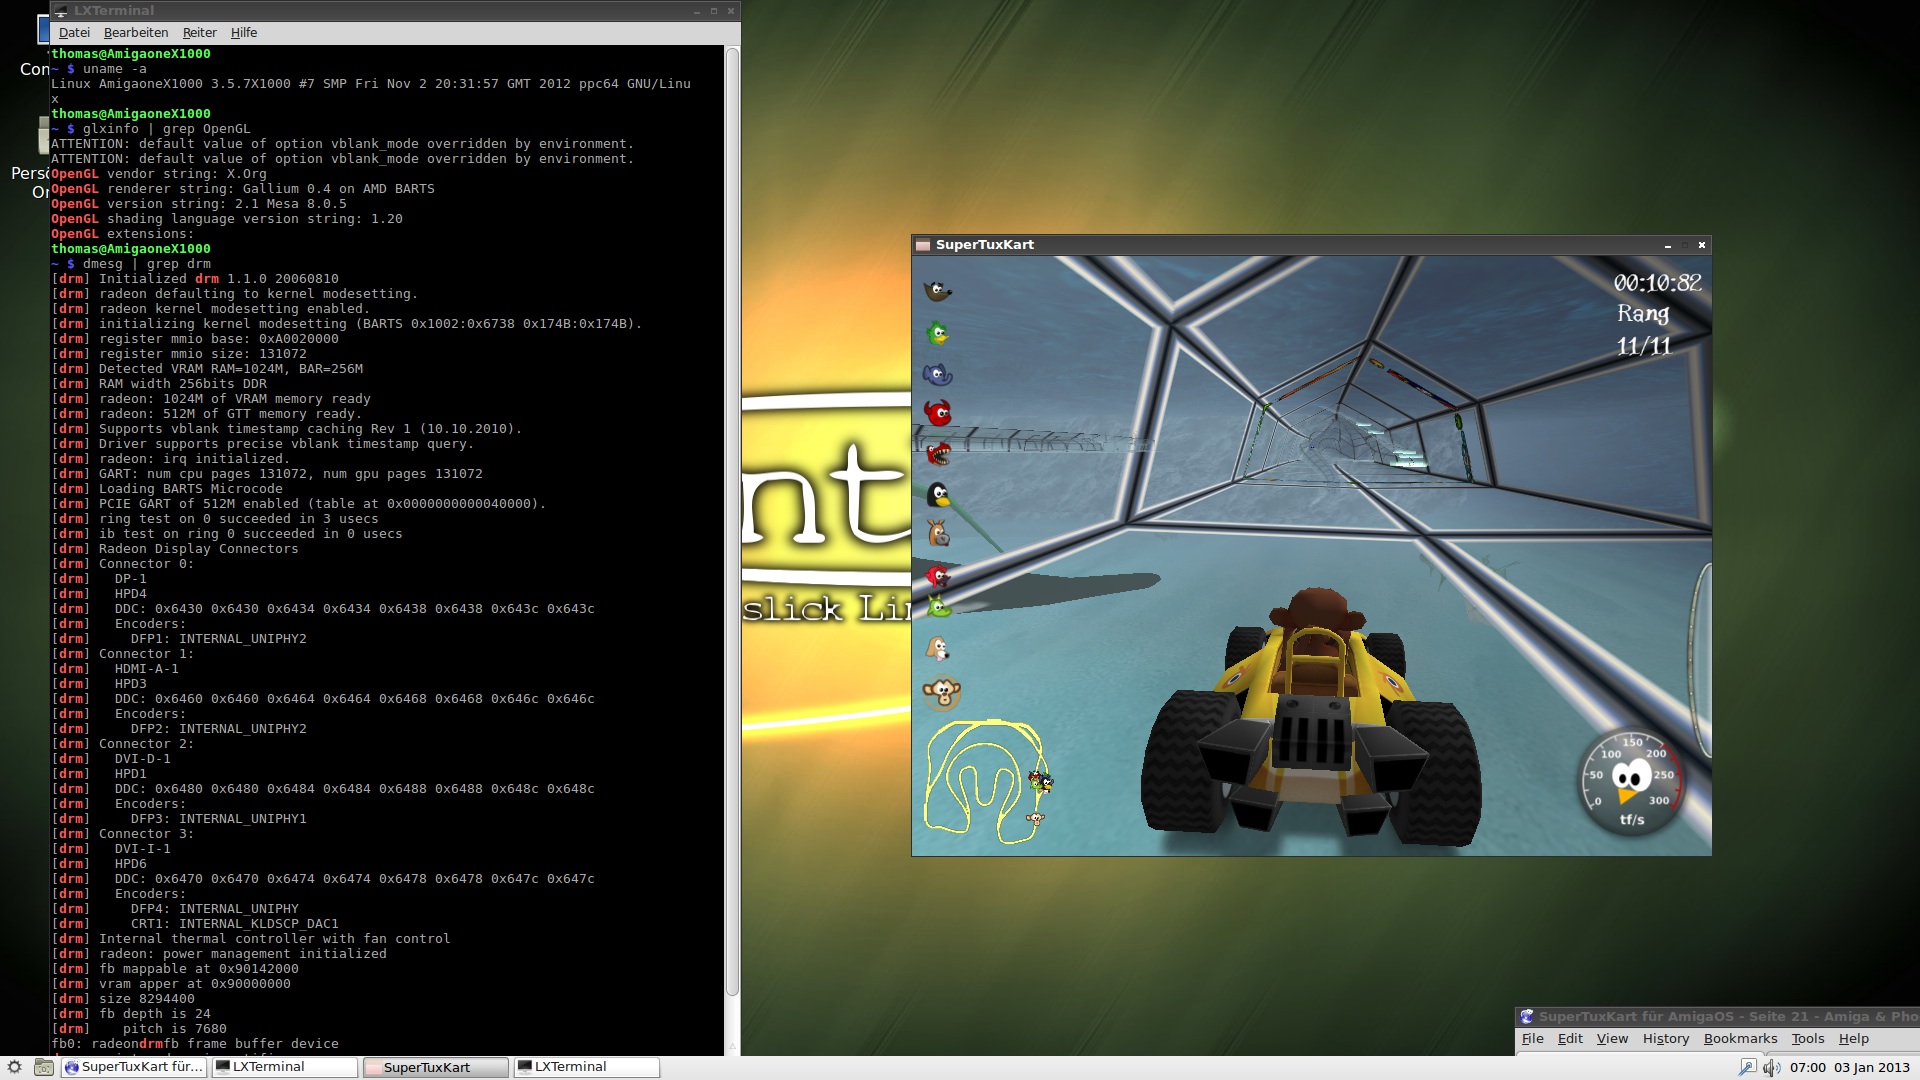Click the Tux penguin kart icon
1920x1080 pixels.
(x=937, y=494)
